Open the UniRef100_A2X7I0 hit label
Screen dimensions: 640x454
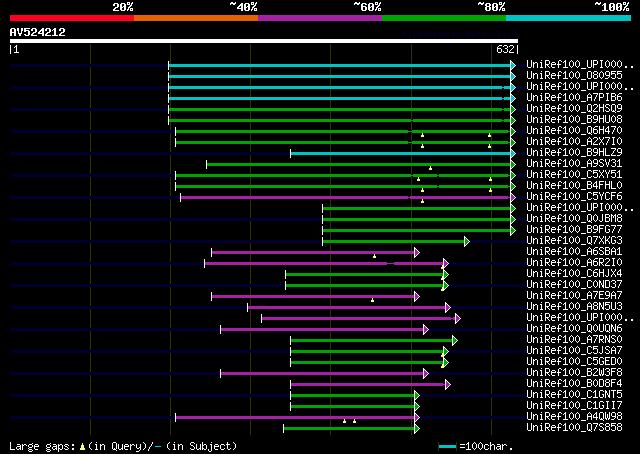574,142
